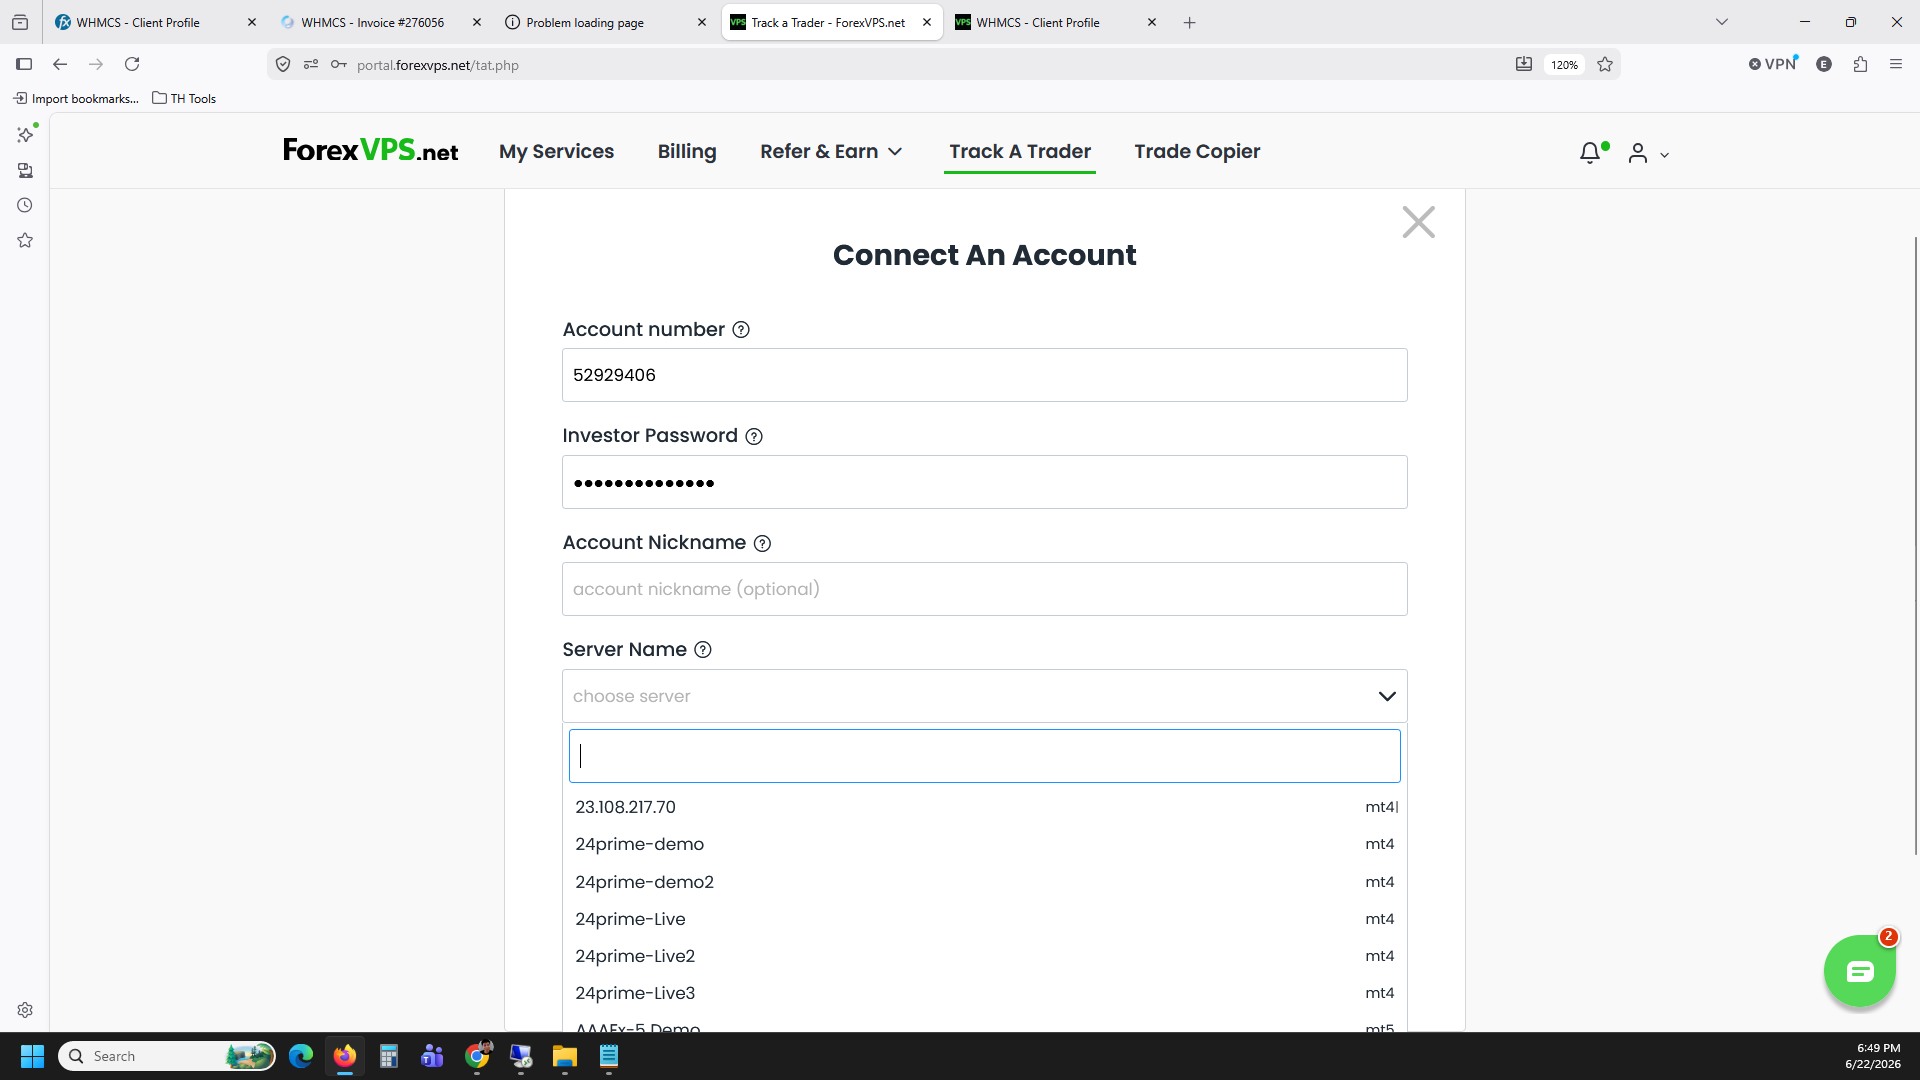Image resolution: width=1920 pixels, height=1080 pixels.
Task: Open sidebar settings gear icon
Action: (x=25, y=1010)
